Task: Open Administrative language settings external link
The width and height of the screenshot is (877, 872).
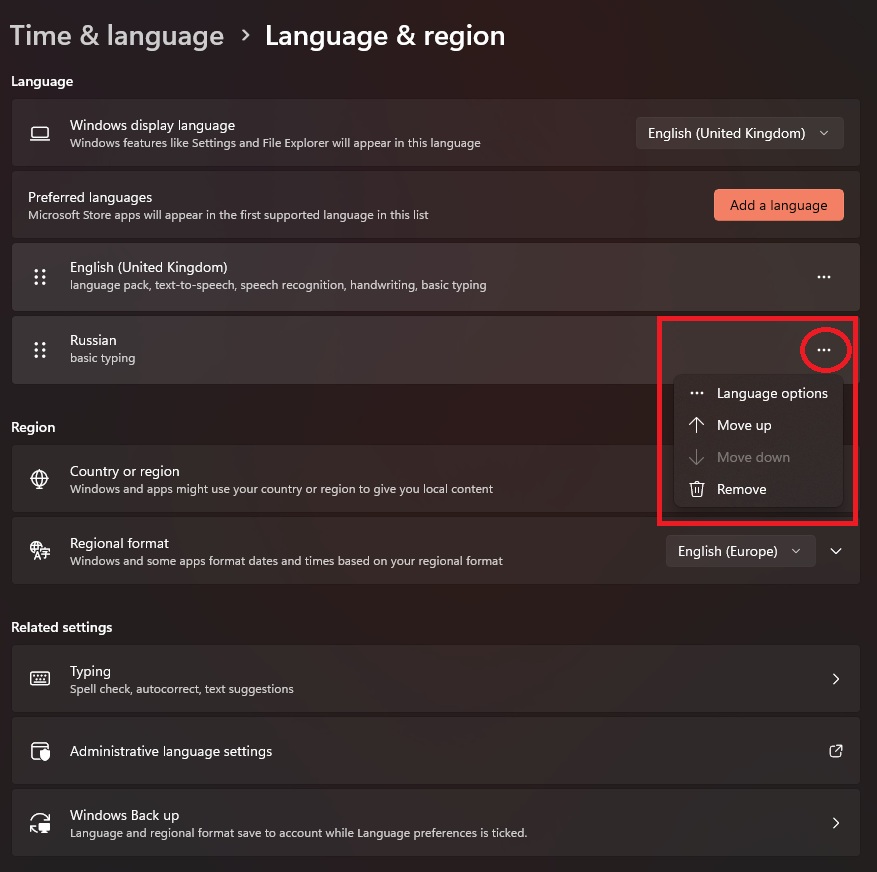Action: [x=836, y=751]
